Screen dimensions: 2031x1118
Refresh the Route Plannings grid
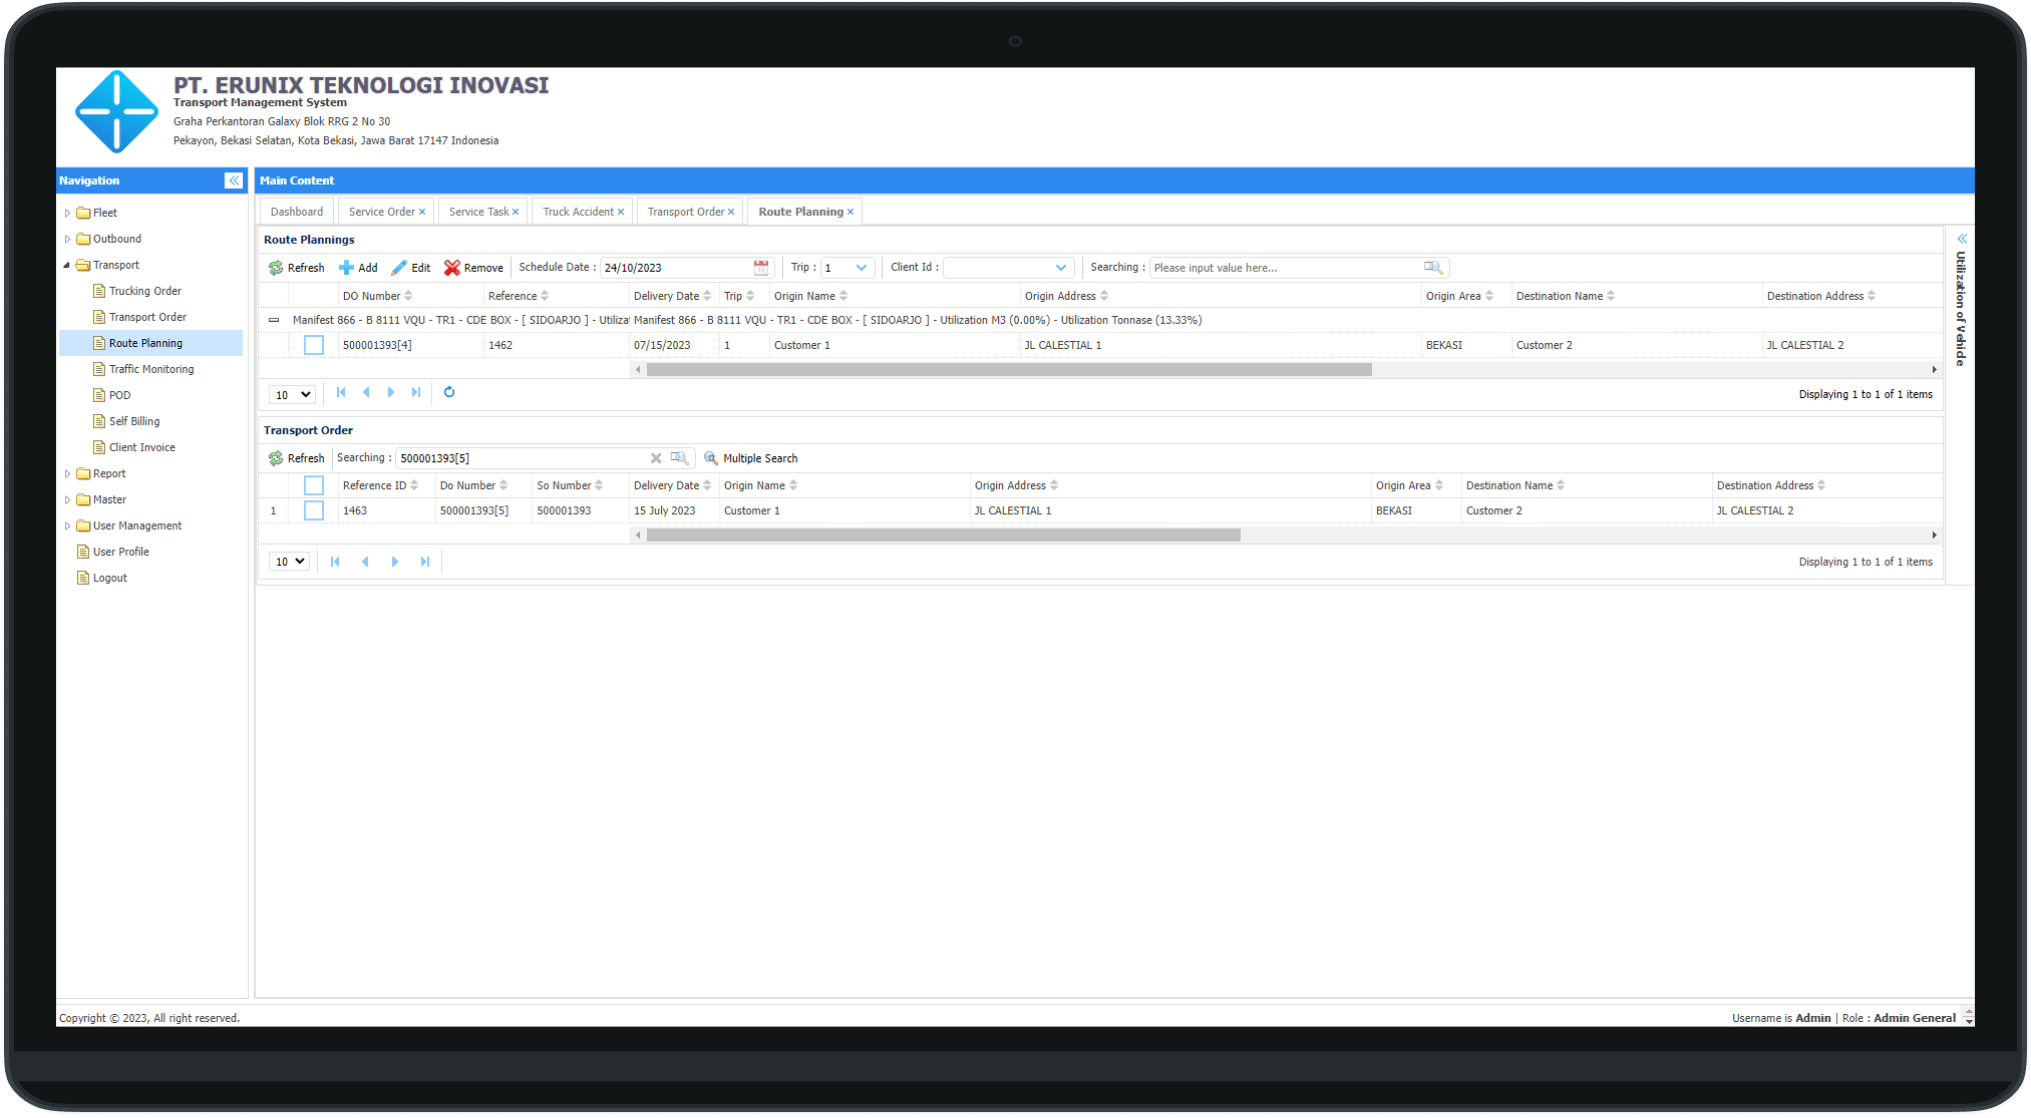point(296,268)
